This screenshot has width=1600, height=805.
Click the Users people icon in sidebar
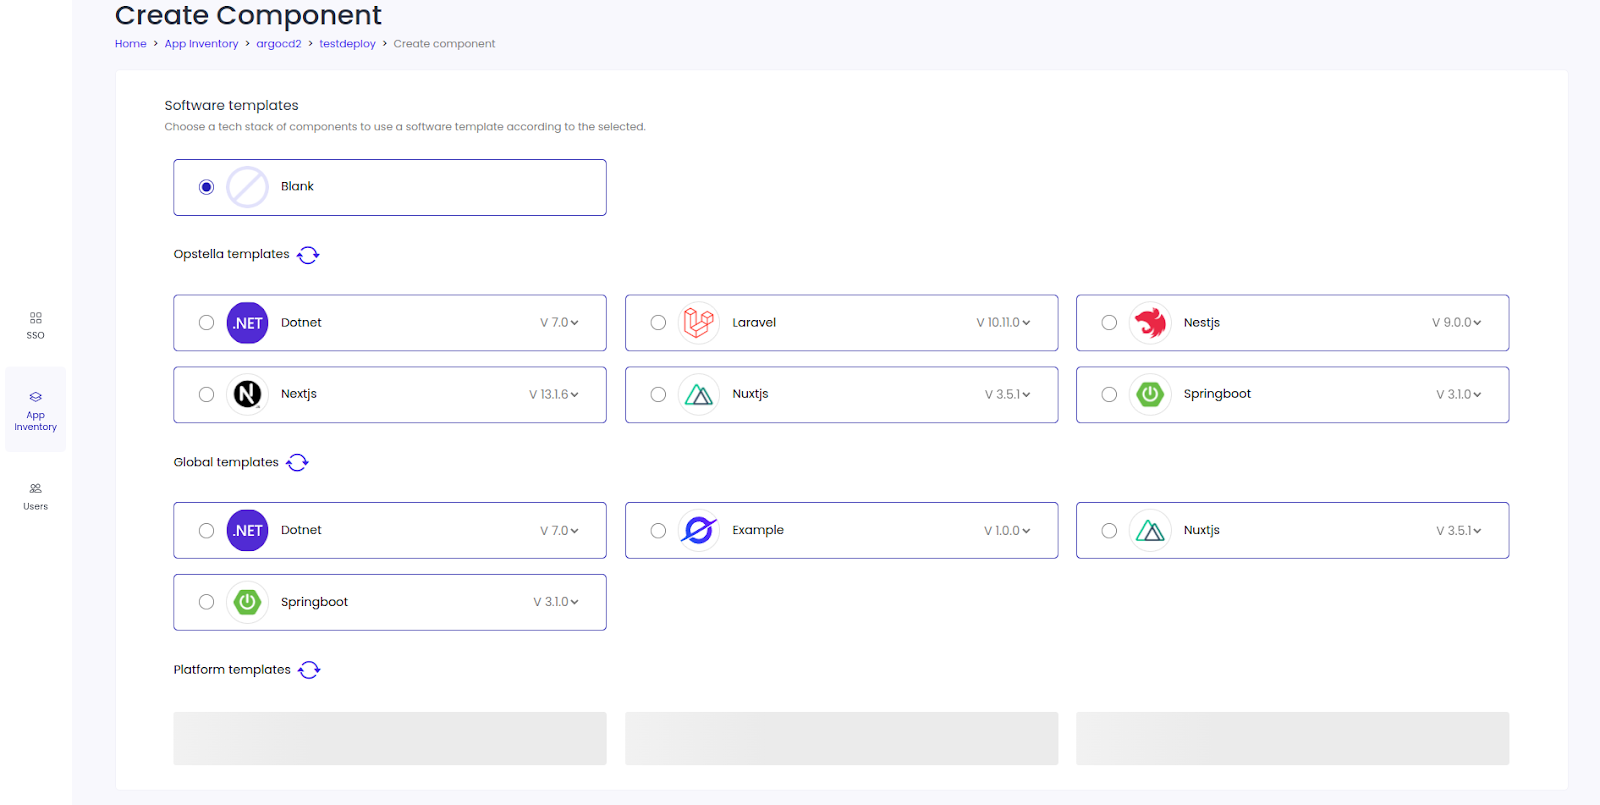pyautogui.click(x=36, y=489)
